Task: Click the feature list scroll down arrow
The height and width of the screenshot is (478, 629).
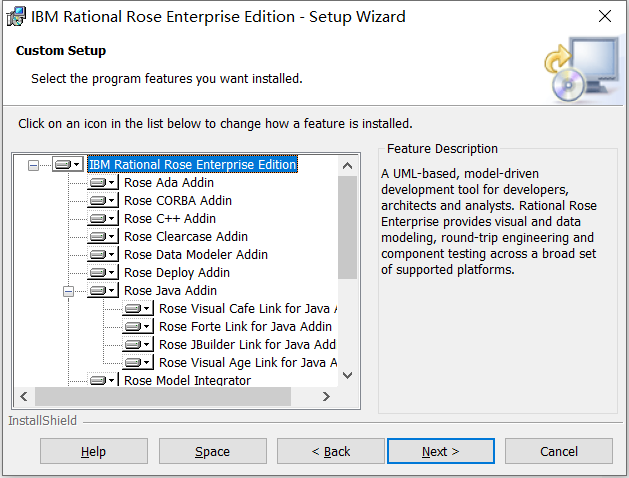Action: pos(347,376)
